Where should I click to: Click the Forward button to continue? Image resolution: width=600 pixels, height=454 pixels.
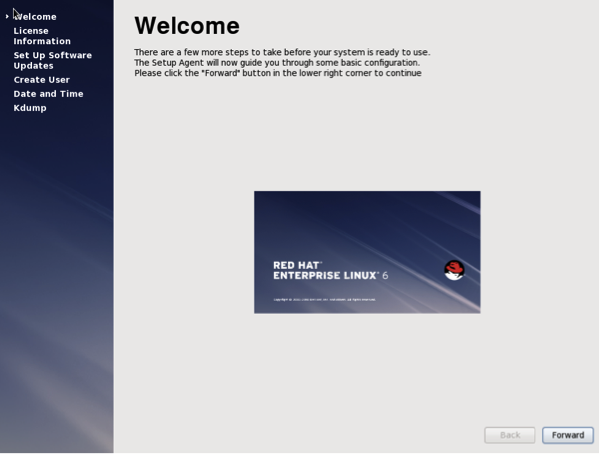pyautogui.click(x=568, y=435)
